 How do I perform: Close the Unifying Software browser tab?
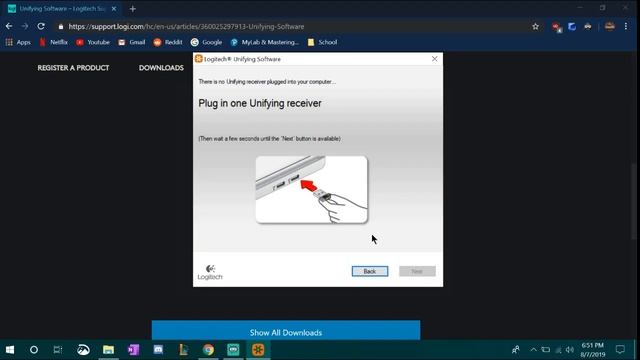(x=114, y=9)
